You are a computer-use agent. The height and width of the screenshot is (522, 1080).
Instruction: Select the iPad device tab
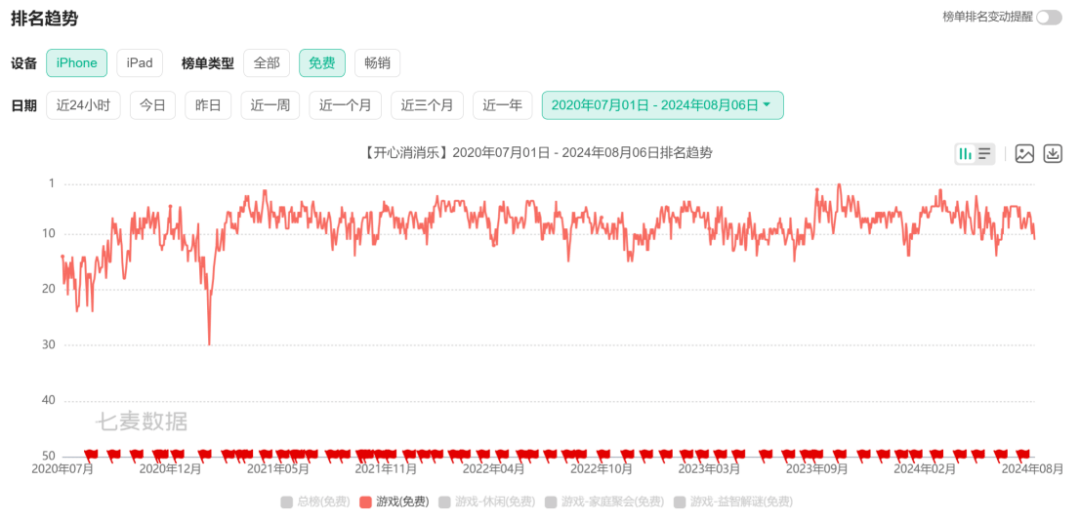pos(140,63)
